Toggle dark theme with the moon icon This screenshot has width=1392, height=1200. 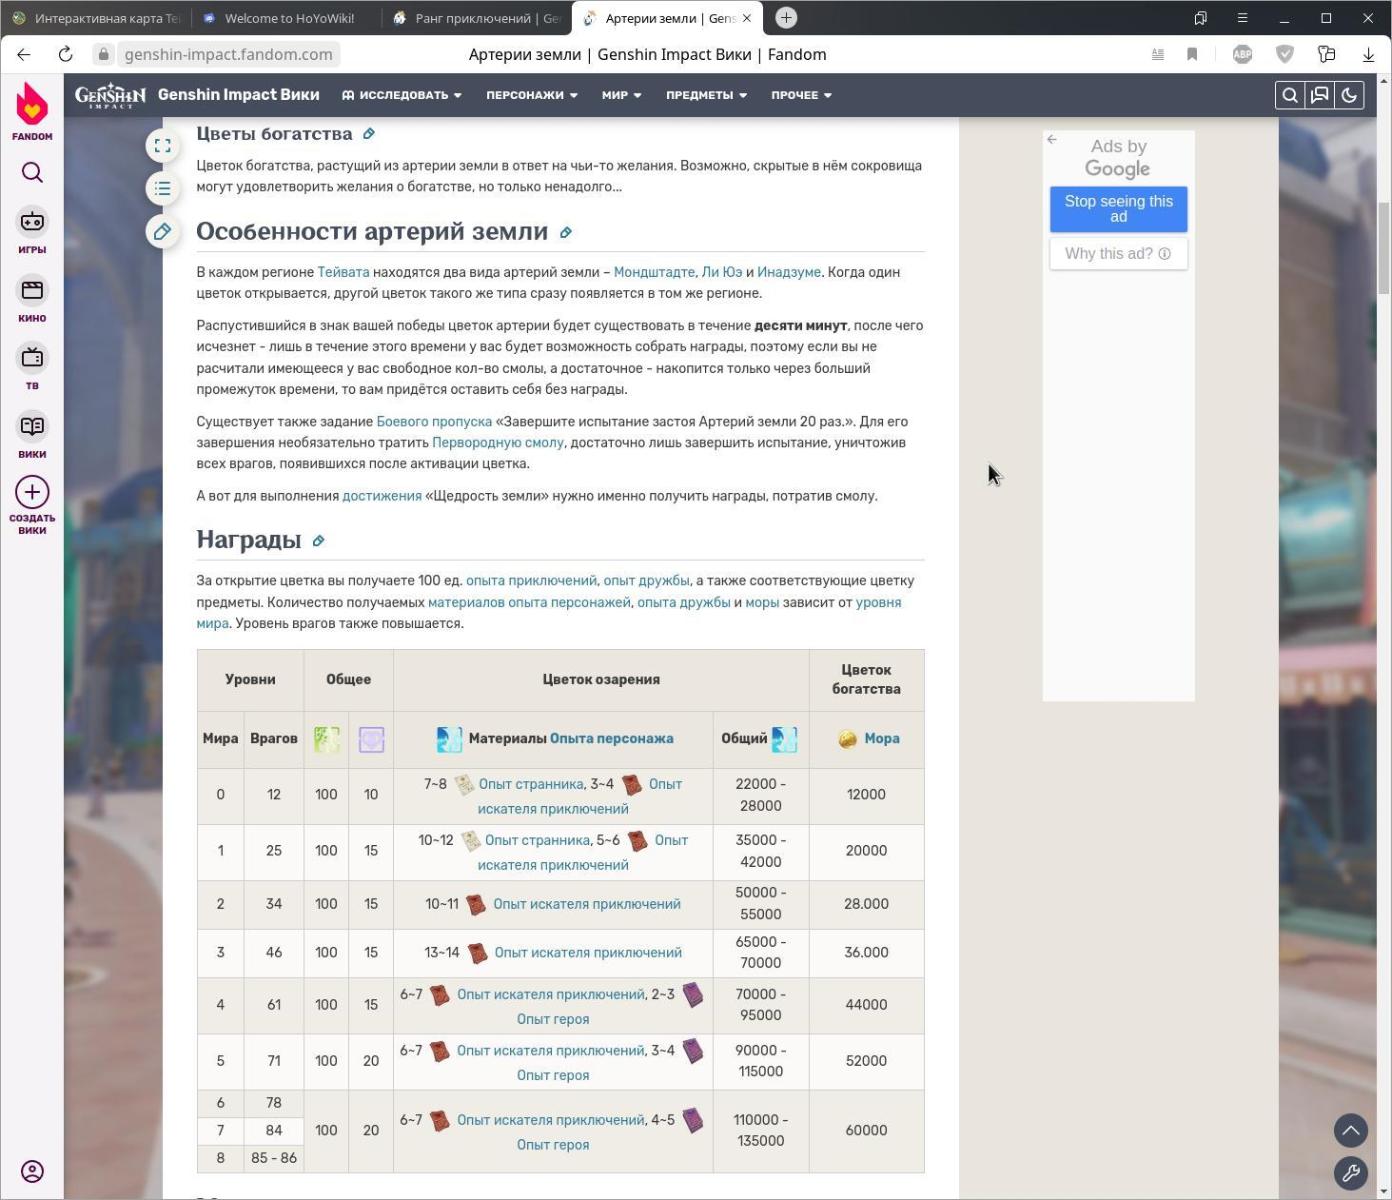pos(1349,95)
